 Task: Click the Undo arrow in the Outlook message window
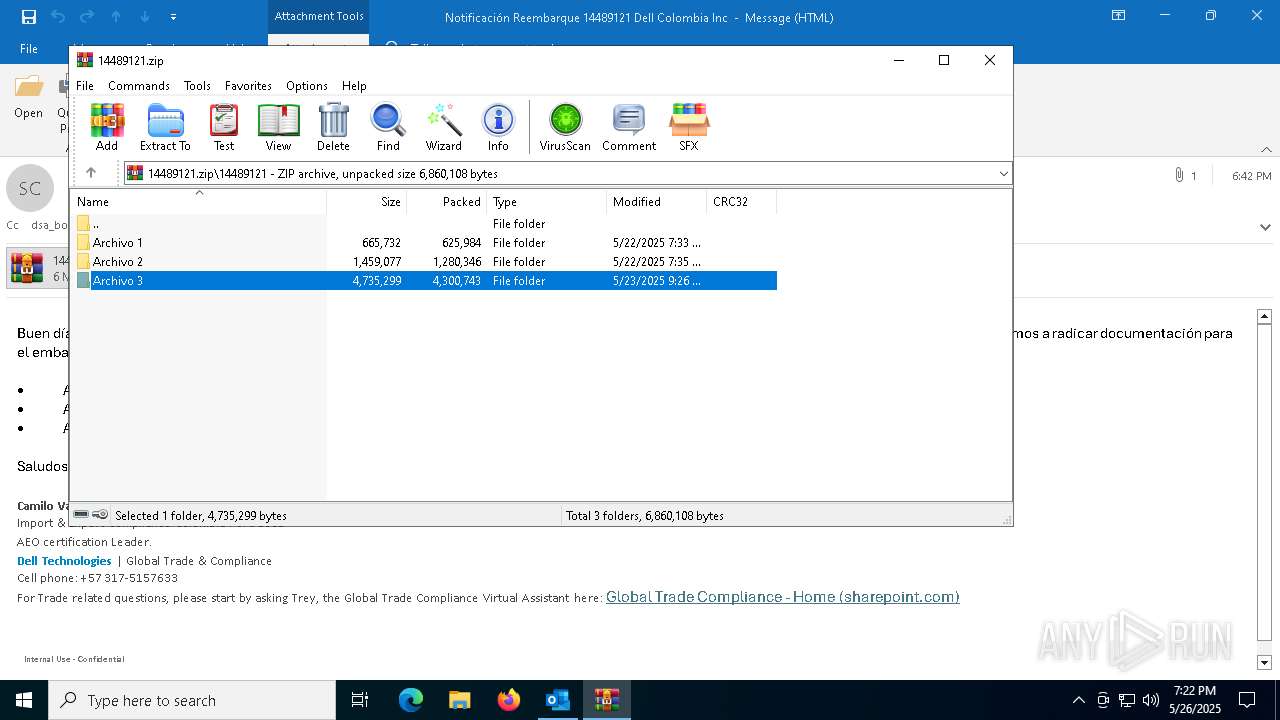coord(58,17)
